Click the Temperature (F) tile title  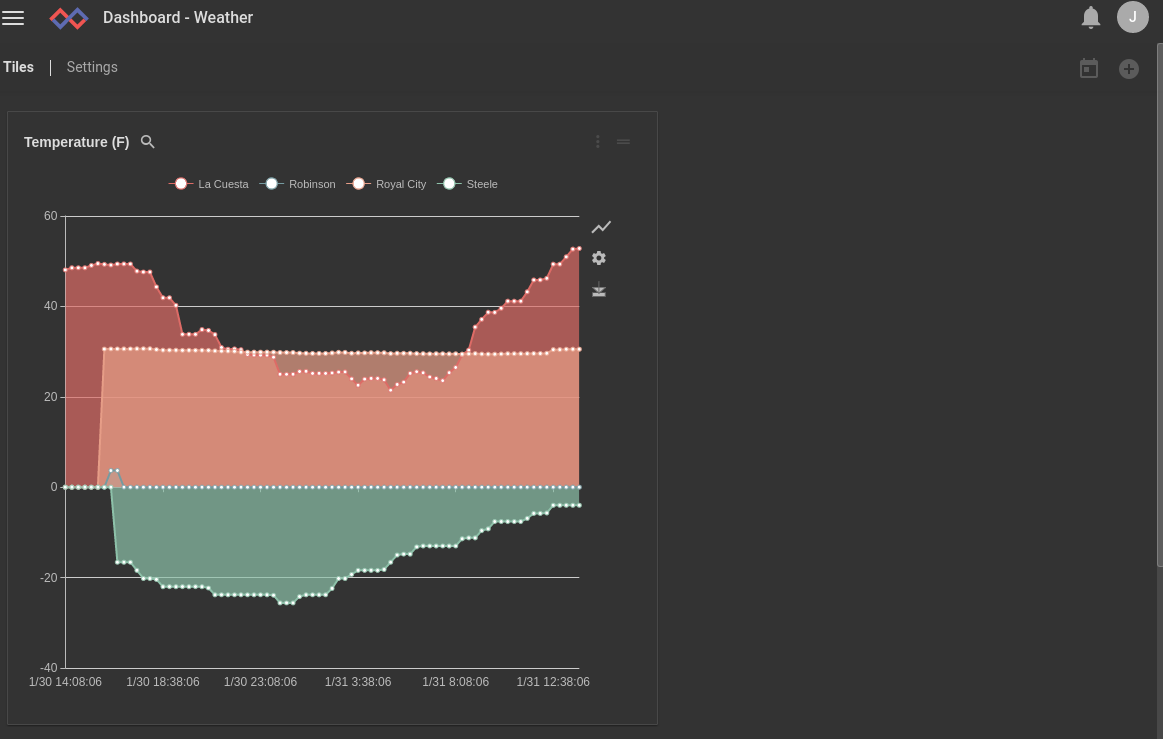[x=76, y=142]
